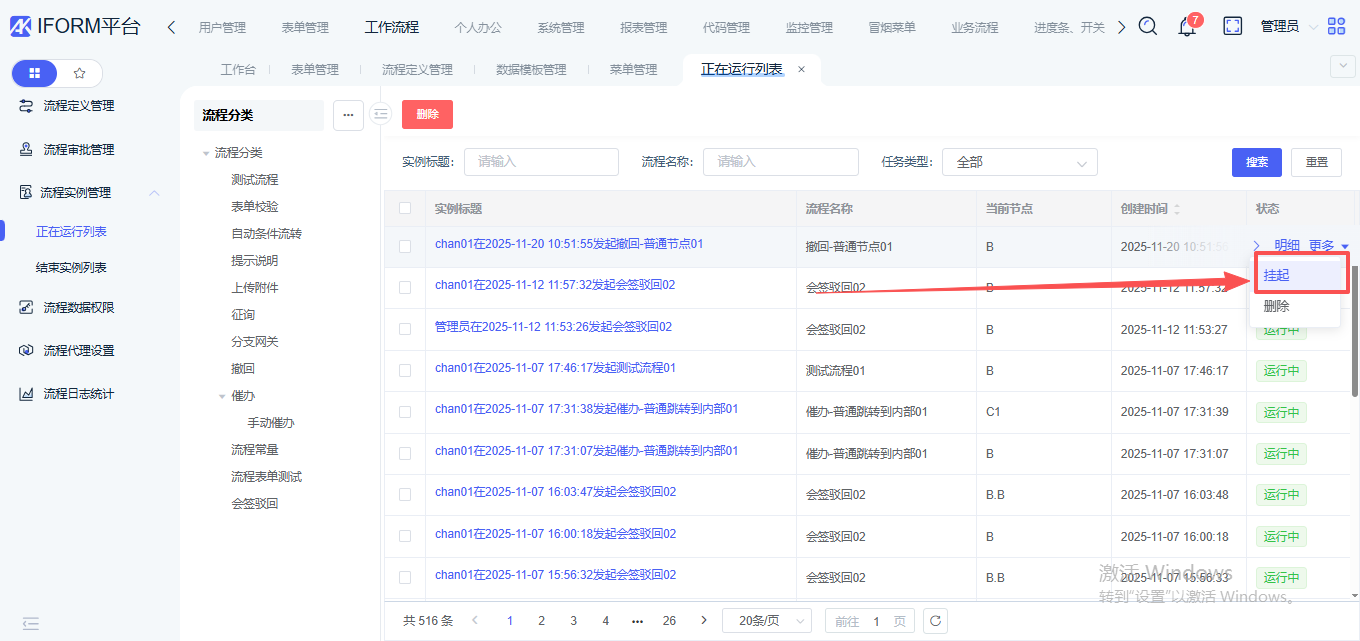
Task: Click the table refresh icon in pagination
Action: coord(935,621)
